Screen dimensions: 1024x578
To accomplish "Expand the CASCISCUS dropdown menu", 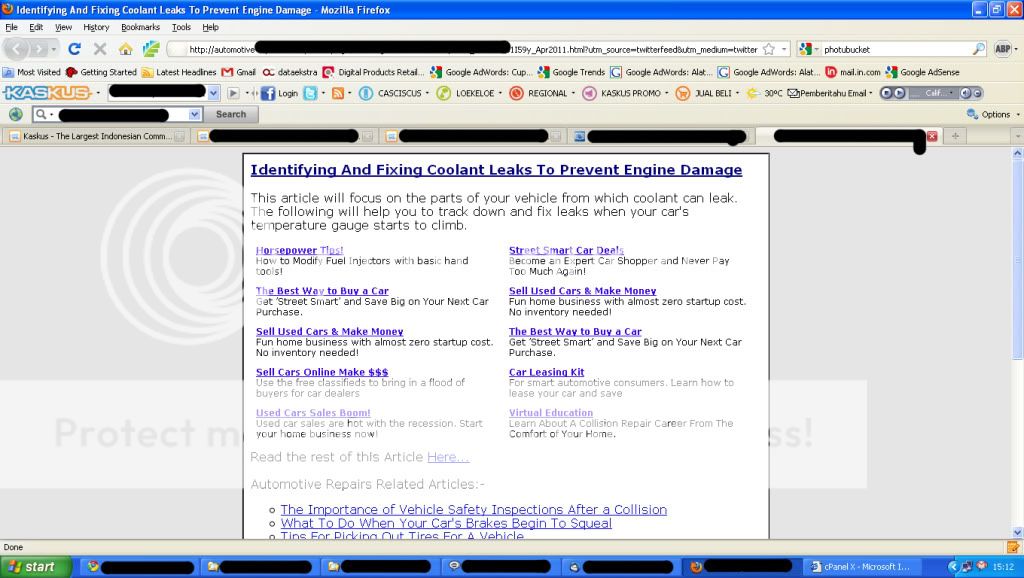I will [427, 93].
